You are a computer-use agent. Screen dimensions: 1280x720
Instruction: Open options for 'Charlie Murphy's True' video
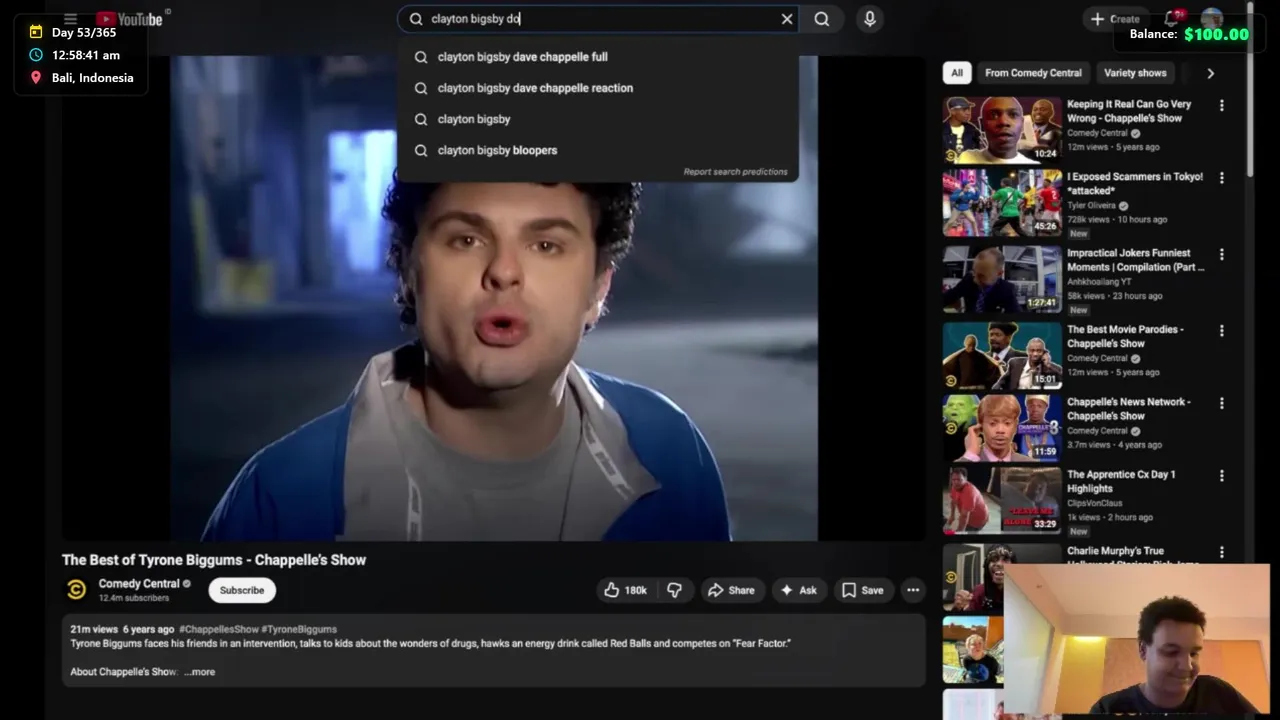[x=1221, y=552]
